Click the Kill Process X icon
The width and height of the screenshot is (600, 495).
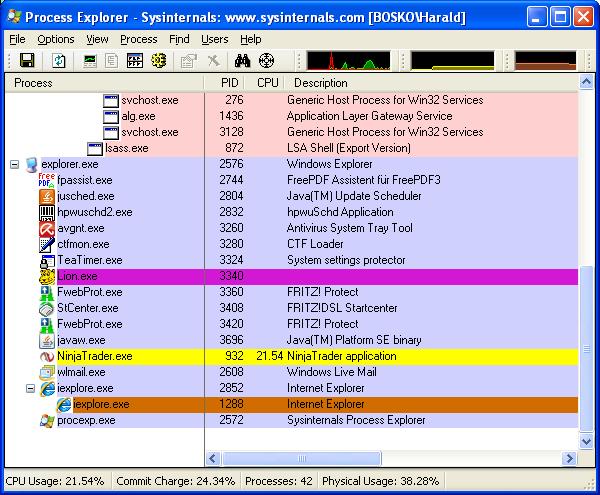tap(214, 60)
